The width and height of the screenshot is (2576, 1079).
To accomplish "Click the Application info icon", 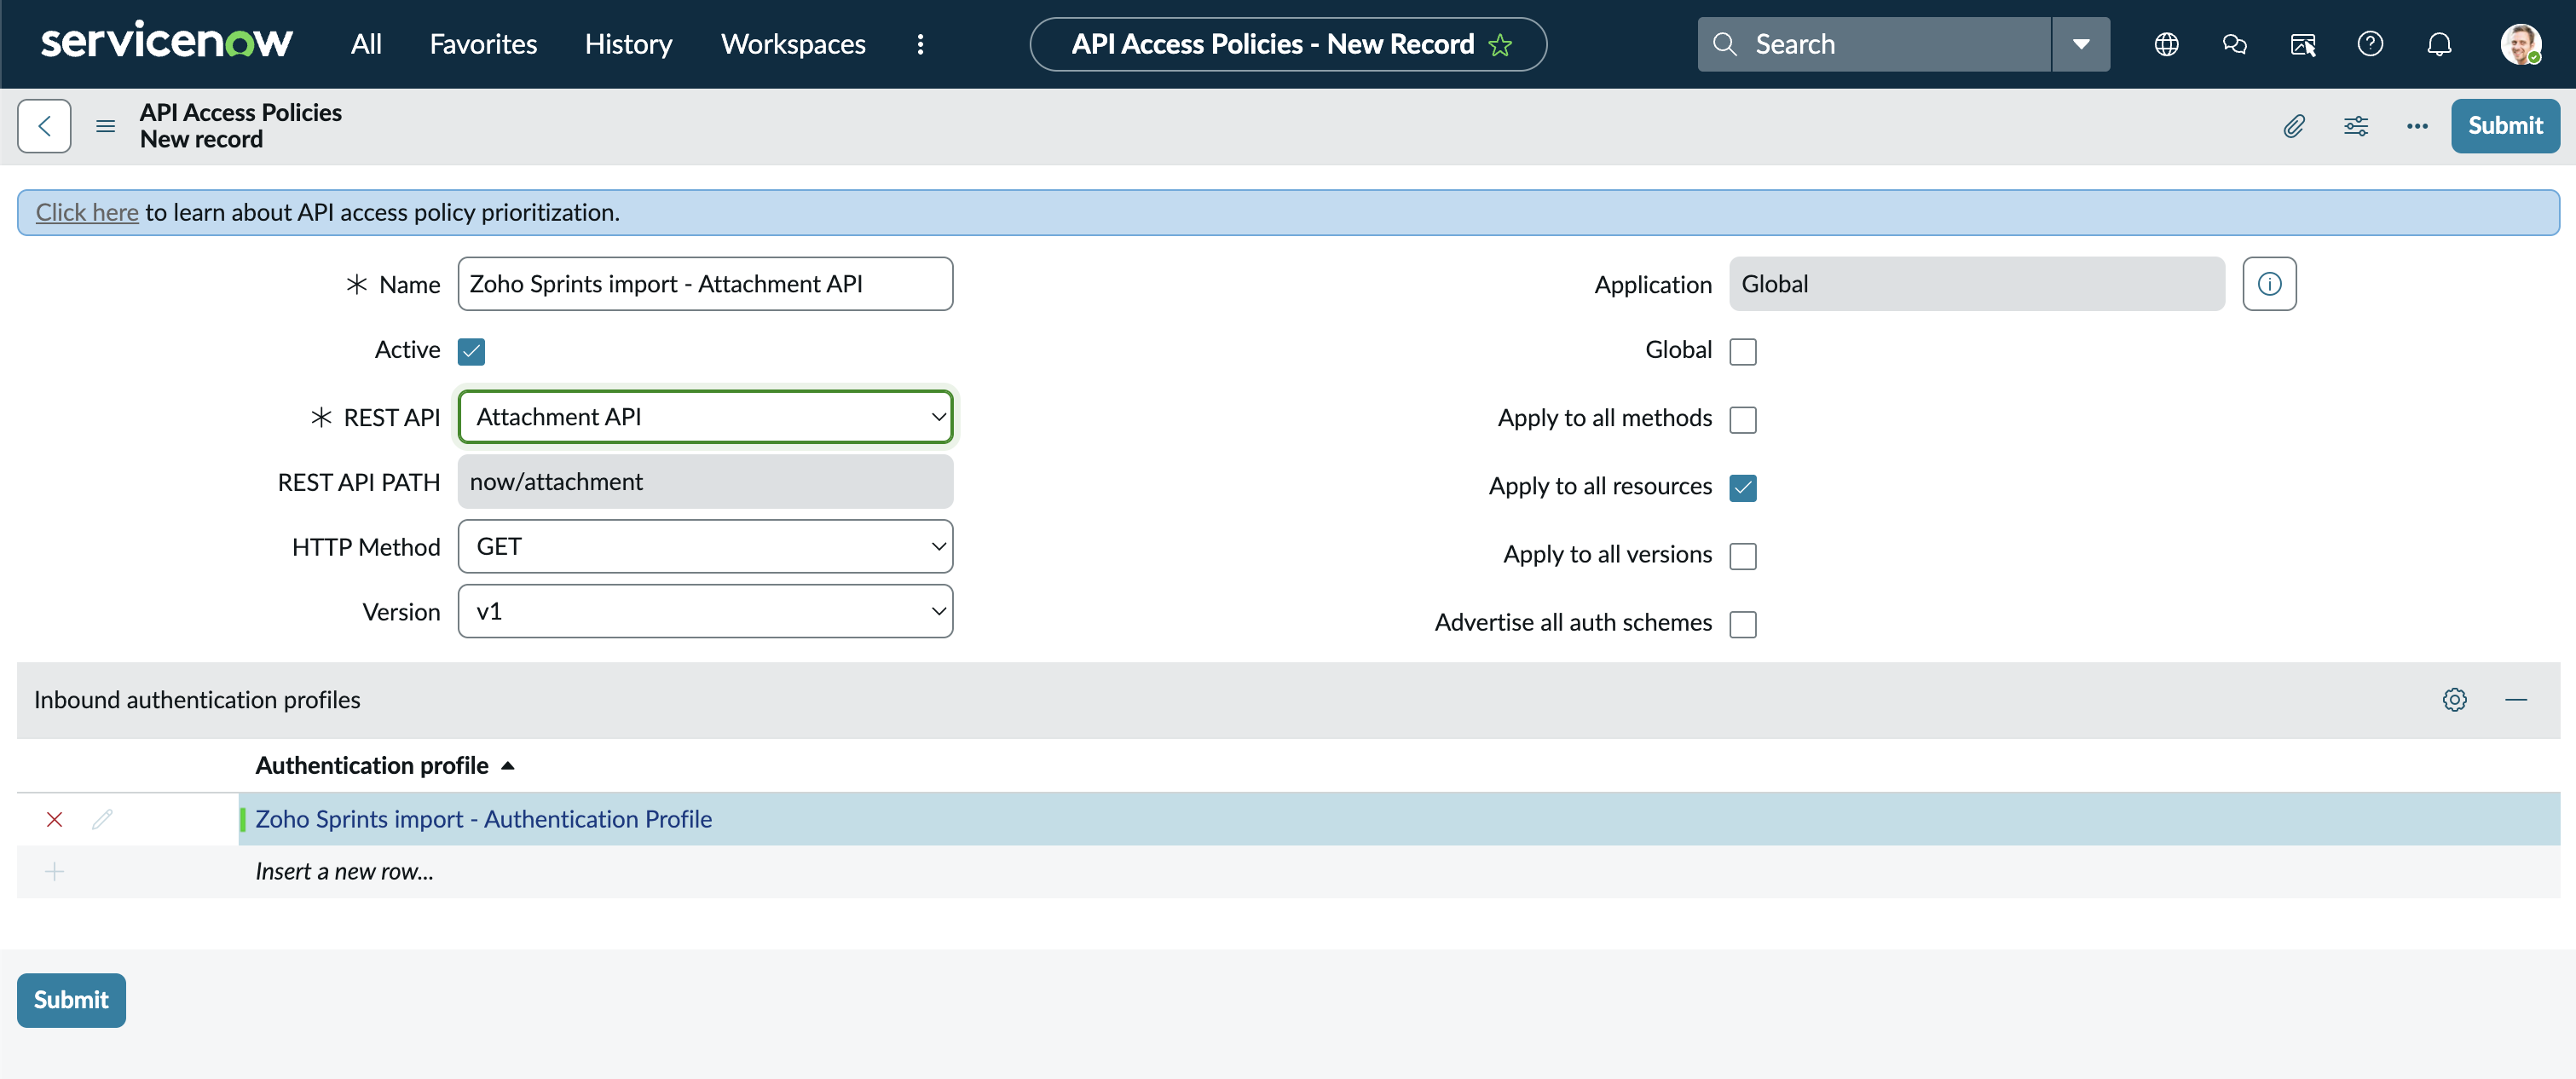I will click(x=2269, y=284).
